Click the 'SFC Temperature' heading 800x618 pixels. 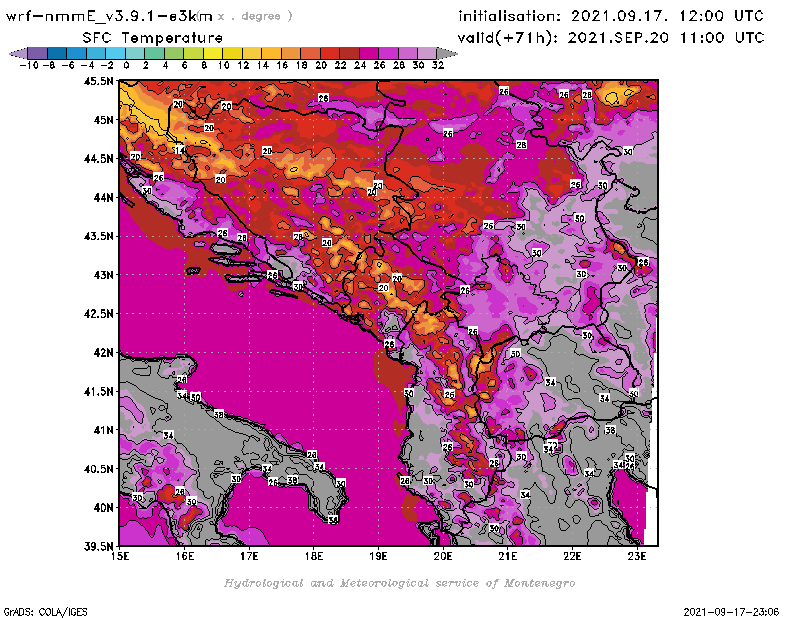(153, 38)
